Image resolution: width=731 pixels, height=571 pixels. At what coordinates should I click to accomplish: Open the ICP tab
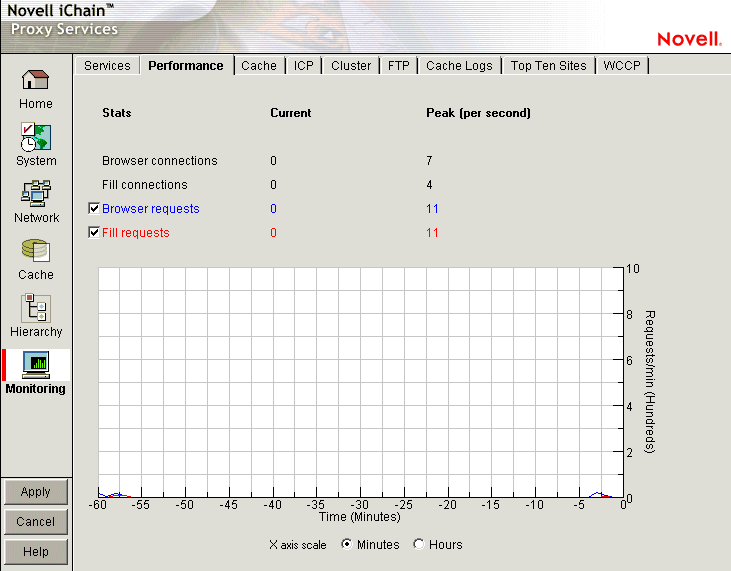303,66
